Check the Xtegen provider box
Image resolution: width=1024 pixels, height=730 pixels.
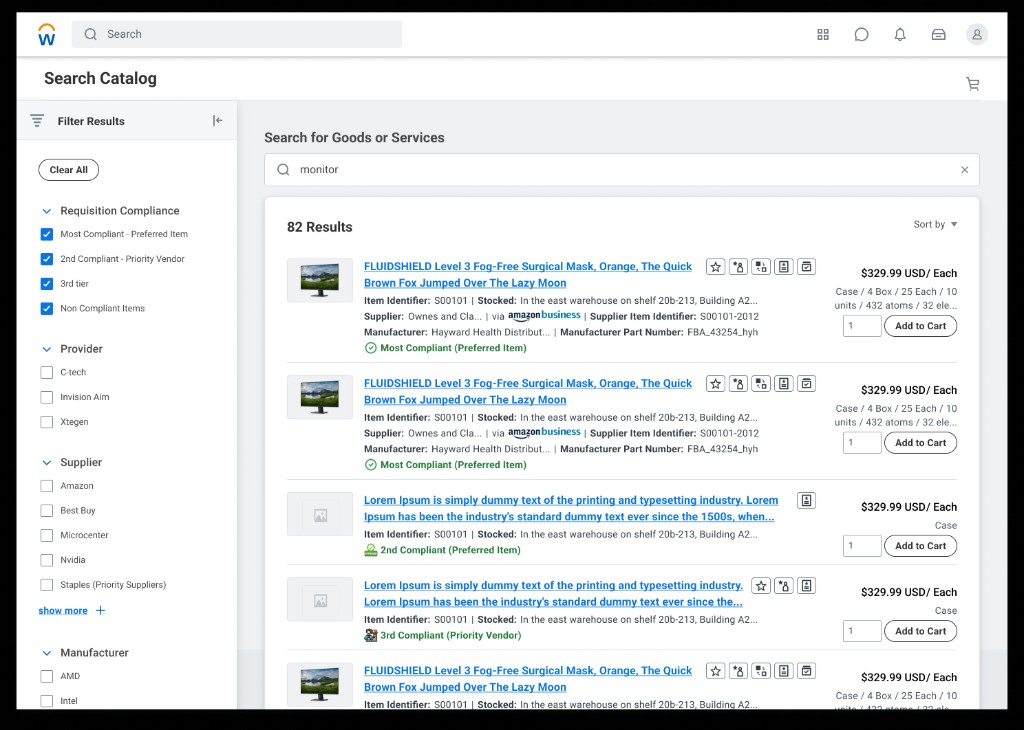(x=46, y=422)
